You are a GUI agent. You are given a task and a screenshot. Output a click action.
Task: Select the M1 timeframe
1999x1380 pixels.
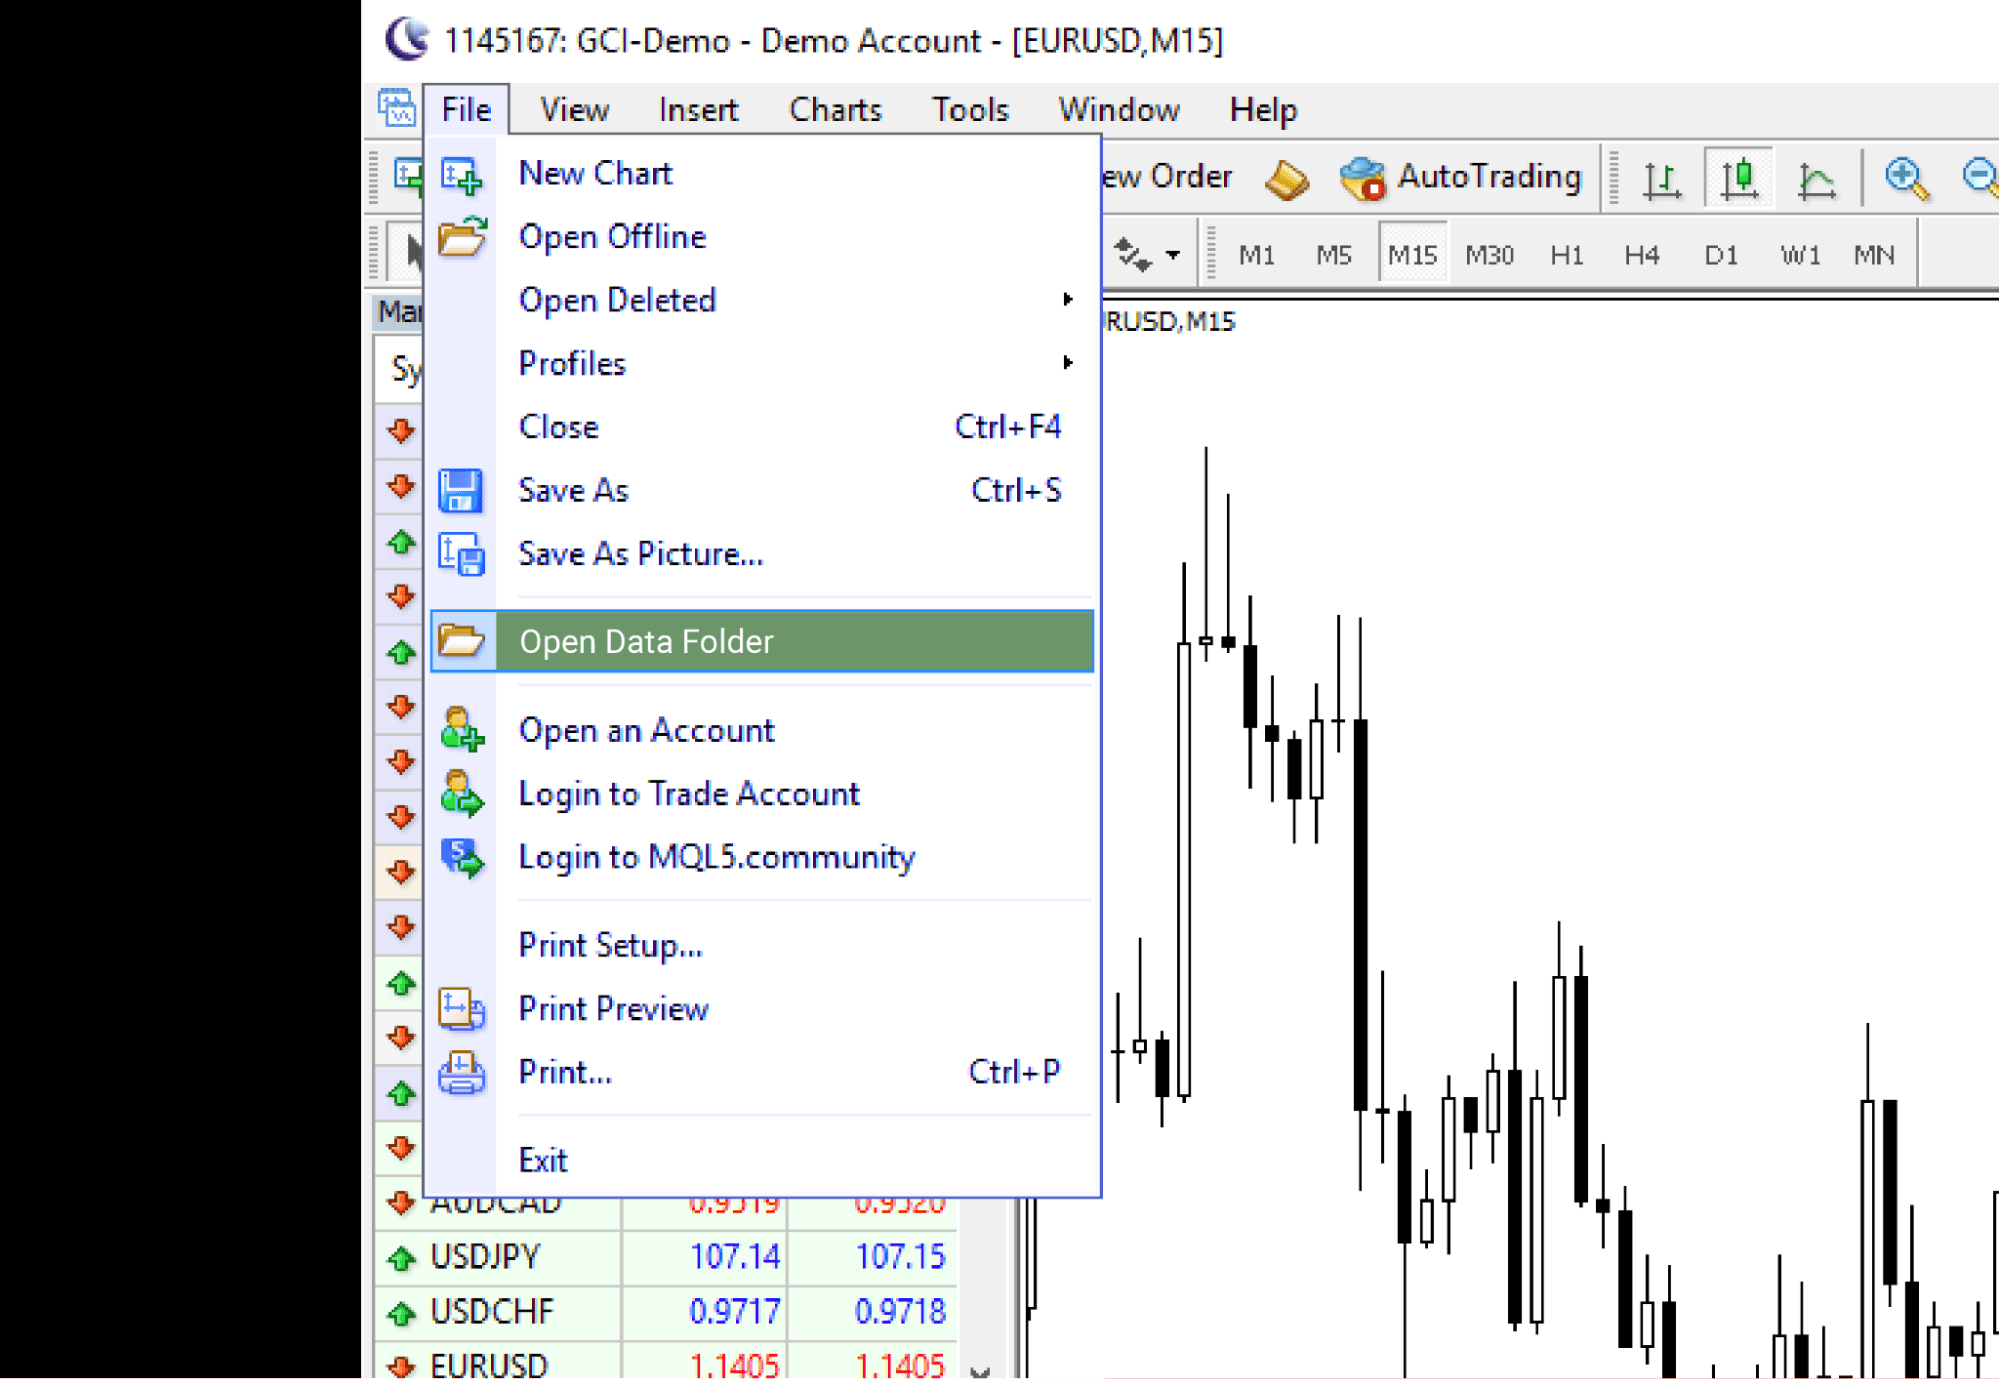pos(1257,255)
